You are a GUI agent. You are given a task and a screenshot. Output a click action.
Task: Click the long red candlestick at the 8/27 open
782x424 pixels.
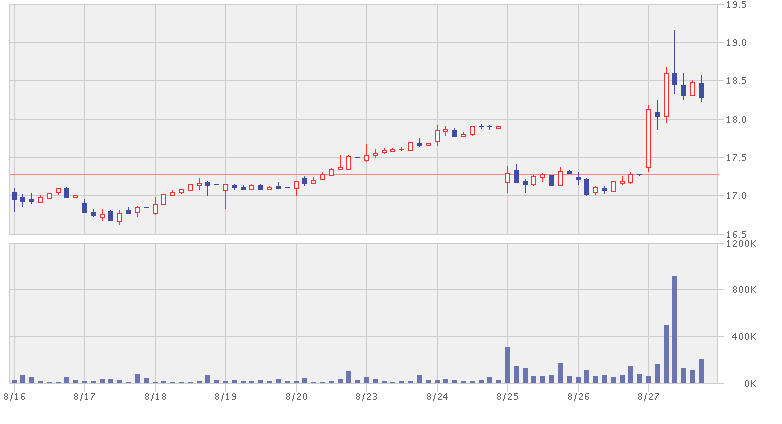[648, 139]
